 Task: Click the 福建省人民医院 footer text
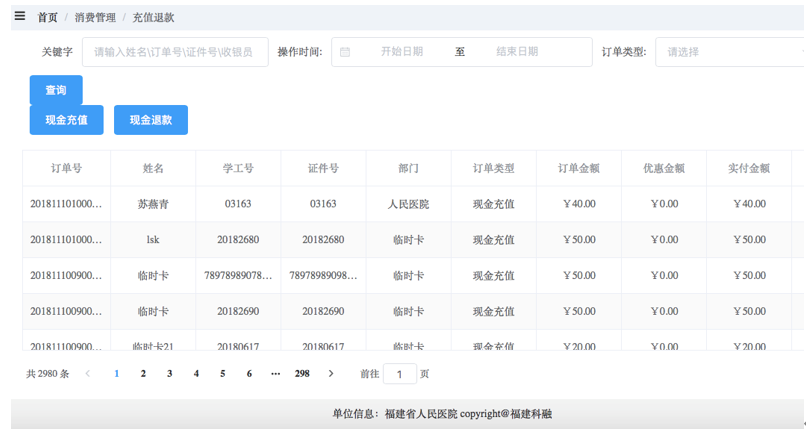pyautogui.click(x=421, y=414)
